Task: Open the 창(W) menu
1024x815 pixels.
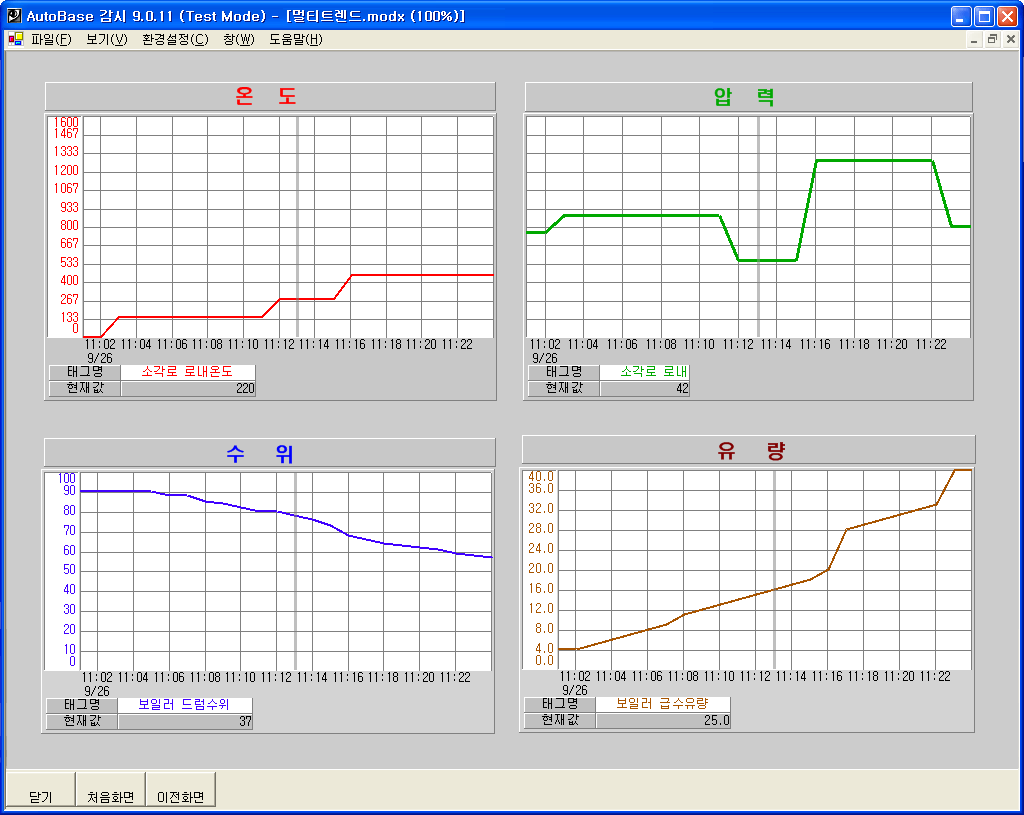Action: (x=239, y=39)
